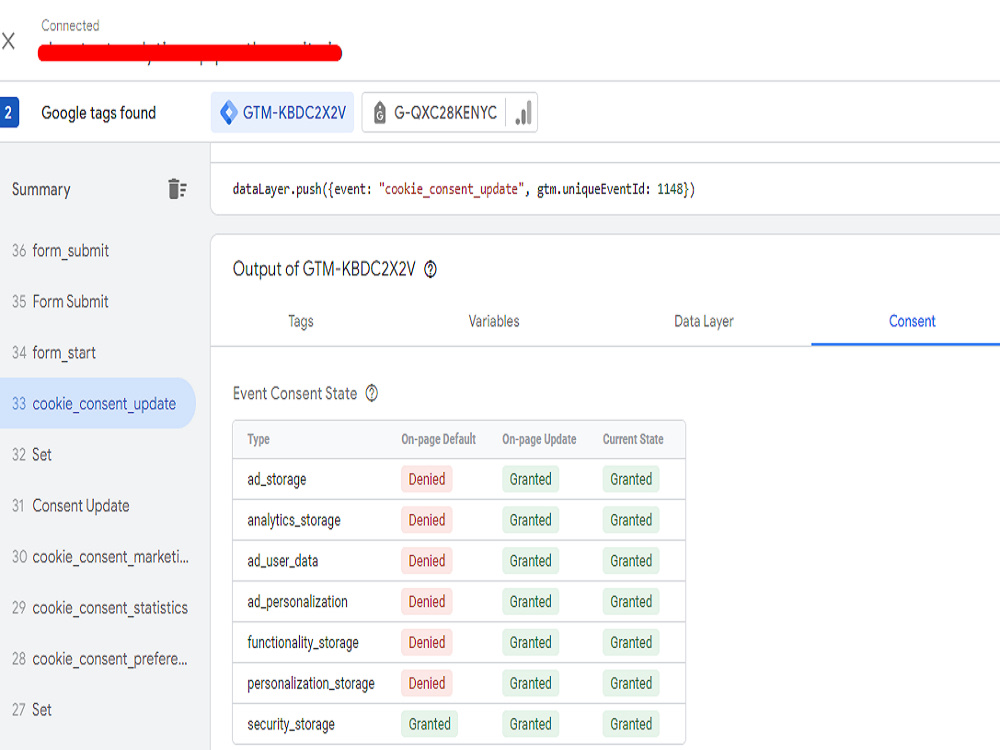This screenshot has width=1000, height=750.
Task: Close the Tag Assistant debug panel
Action: pyautogui.click(x=8, y=41)
